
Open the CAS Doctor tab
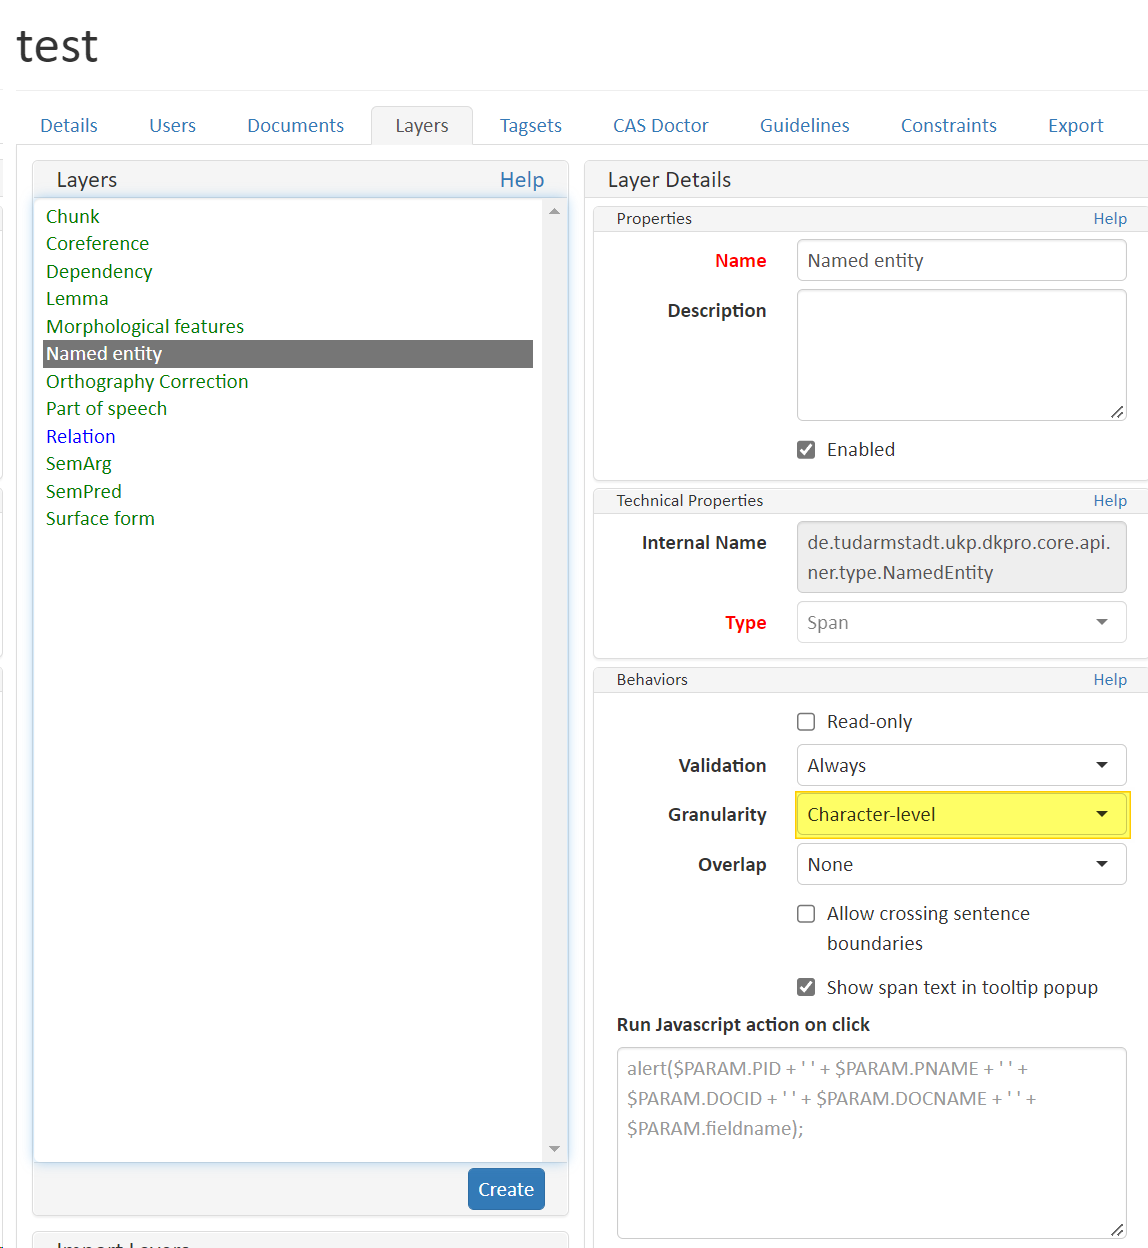pos(660,125)
